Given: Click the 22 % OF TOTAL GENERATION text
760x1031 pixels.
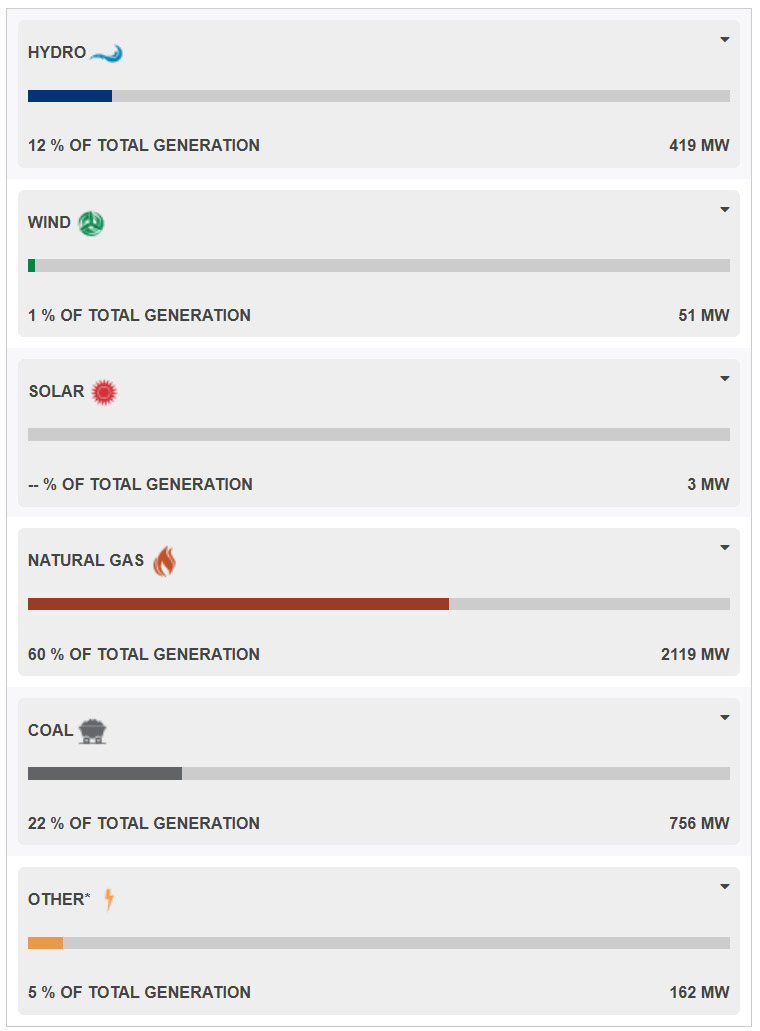Looking at the screenshot, I should click(x=144, y=823).
